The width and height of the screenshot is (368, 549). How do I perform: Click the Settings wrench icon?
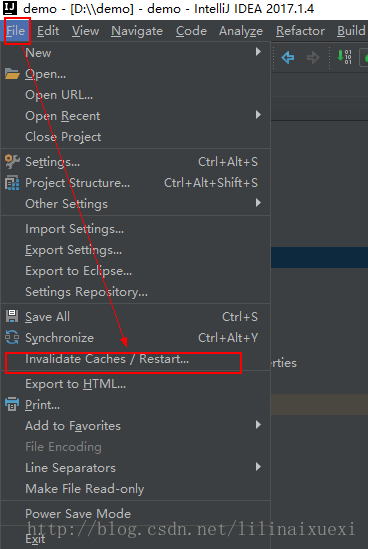pyautogui.click(x=12, y=162)
